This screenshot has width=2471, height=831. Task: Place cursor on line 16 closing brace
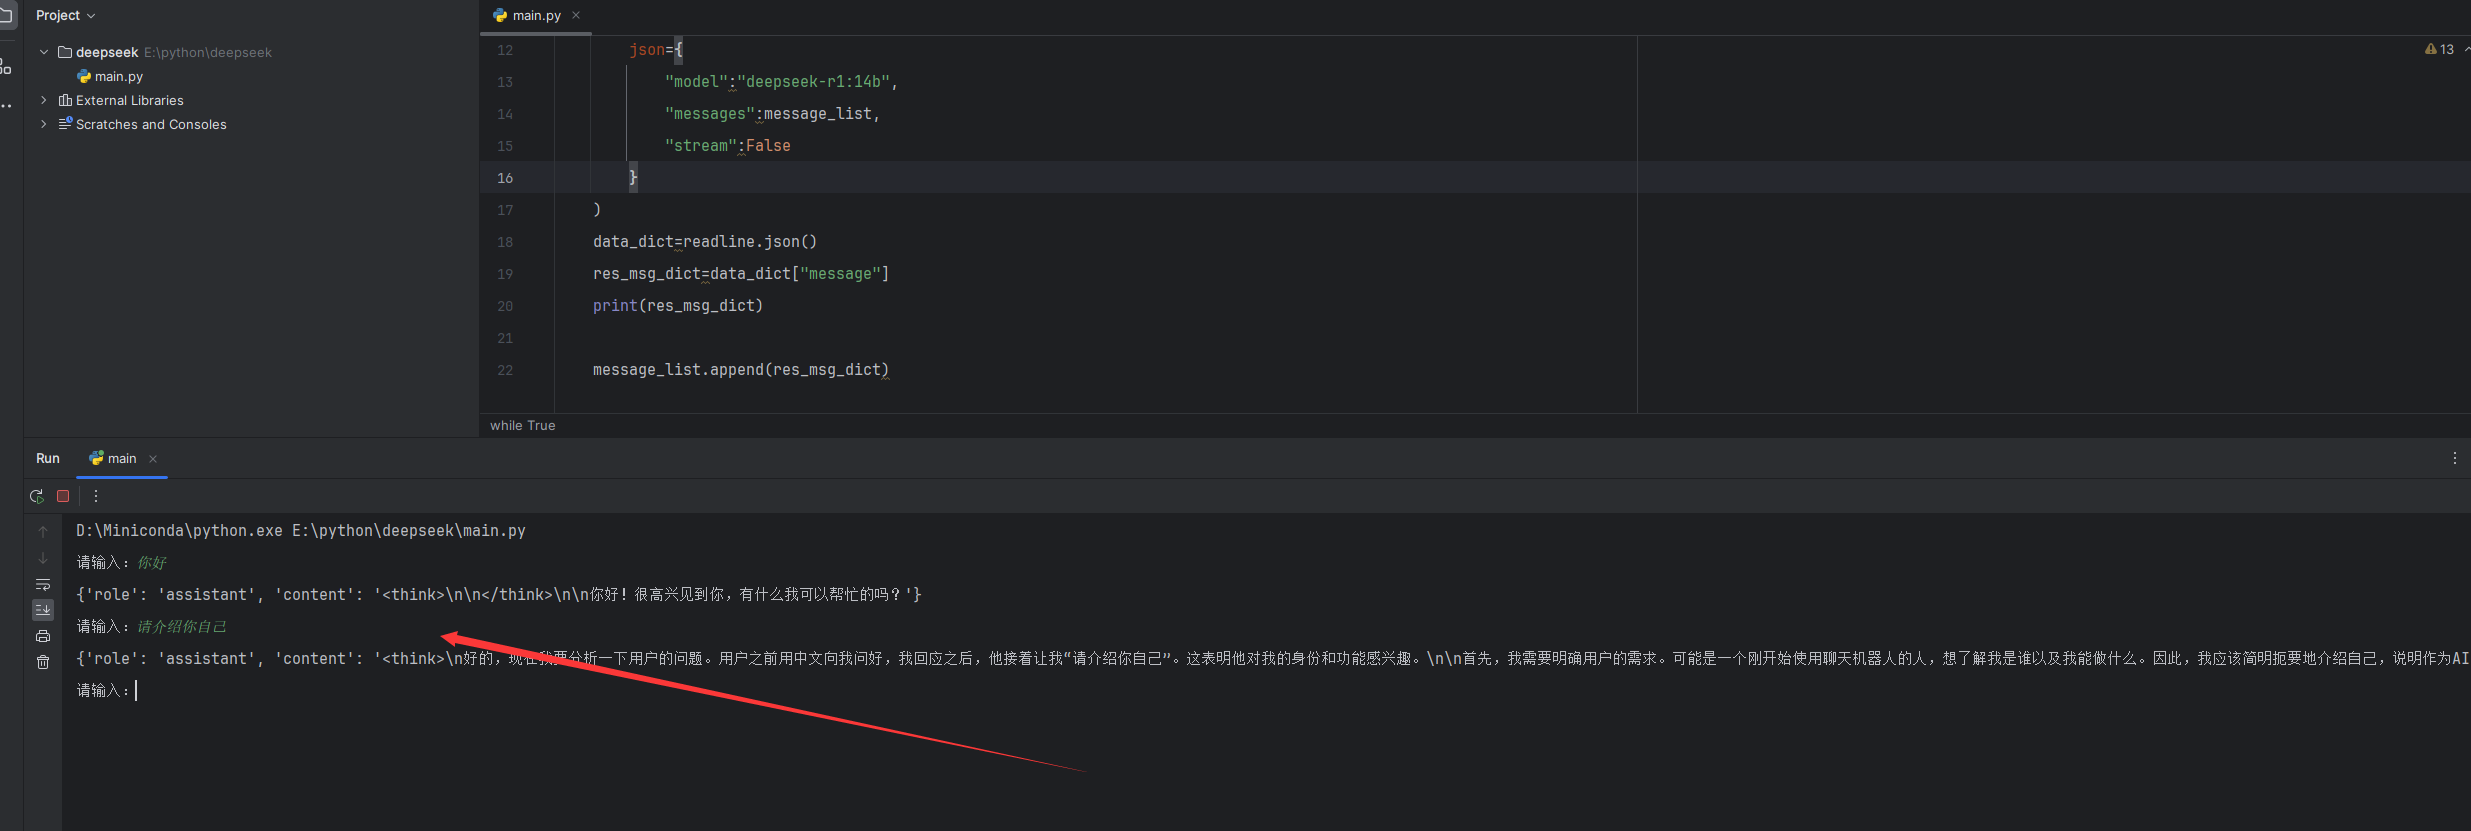(633, 177)
